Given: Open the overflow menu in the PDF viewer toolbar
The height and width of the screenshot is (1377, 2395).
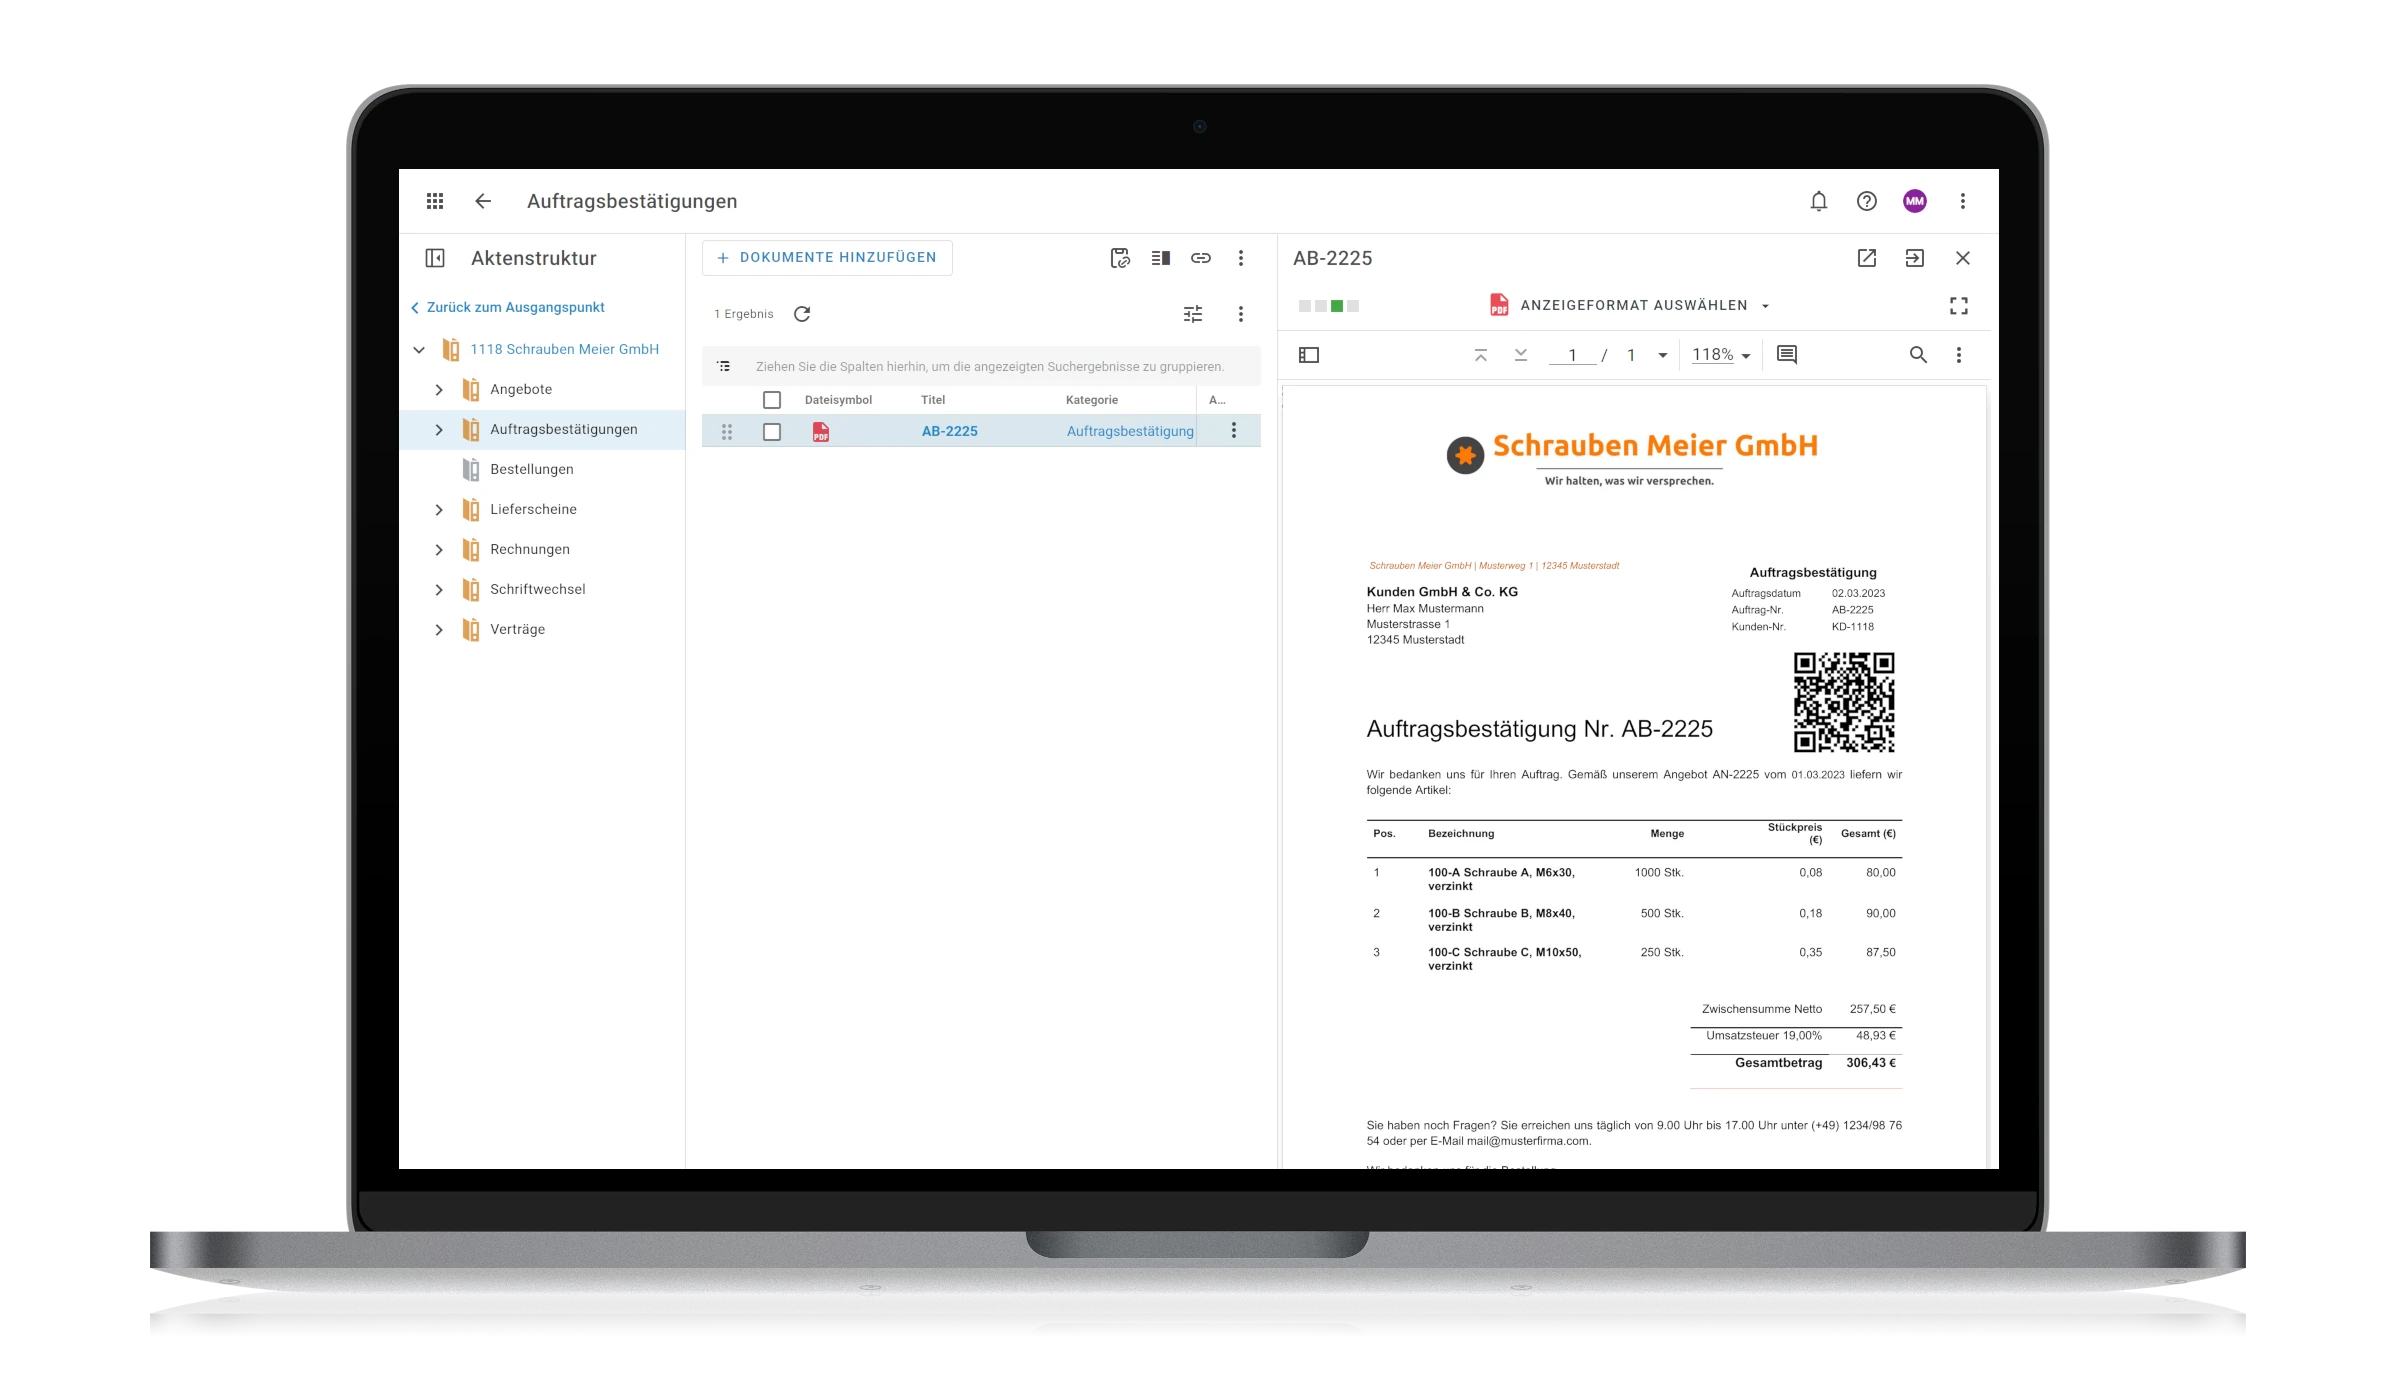Looking at the screenshot, I should coord(1959,355).
